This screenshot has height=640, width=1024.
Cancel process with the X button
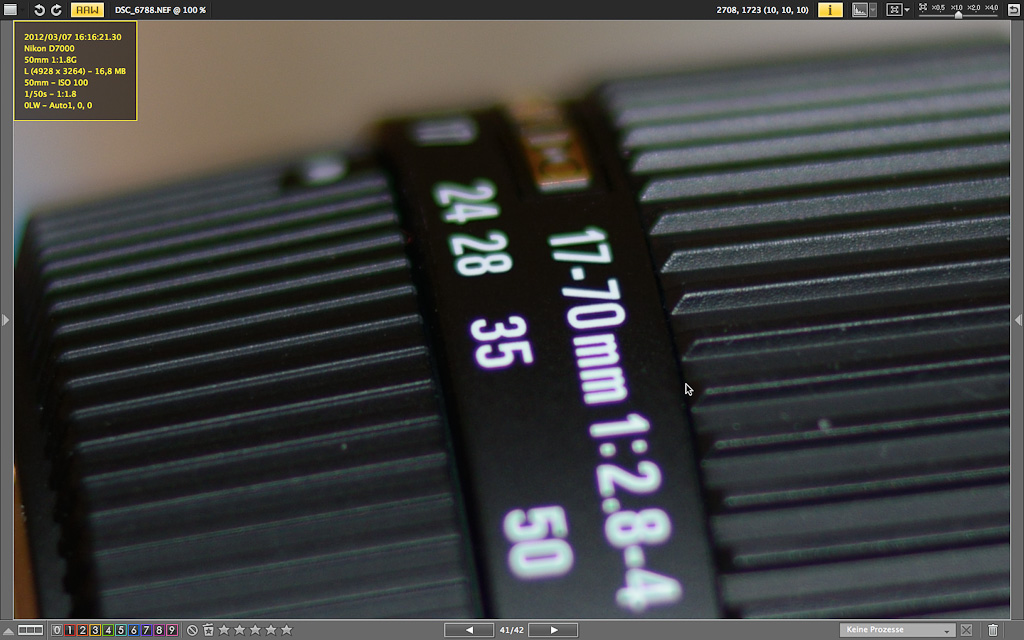(967, 630)
